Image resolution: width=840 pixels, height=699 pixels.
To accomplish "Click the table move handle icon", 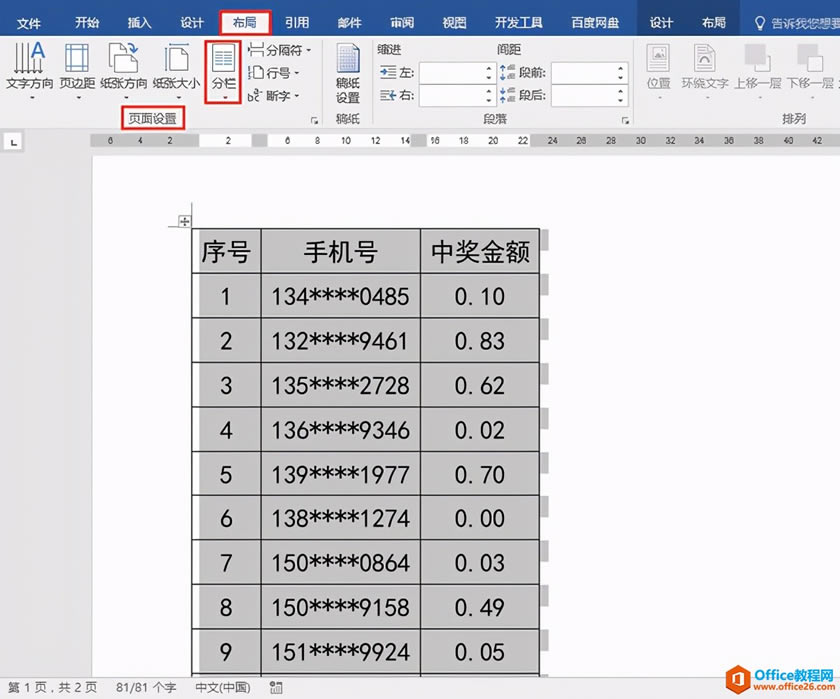I will pyautogui.click(x=184, y=221).
